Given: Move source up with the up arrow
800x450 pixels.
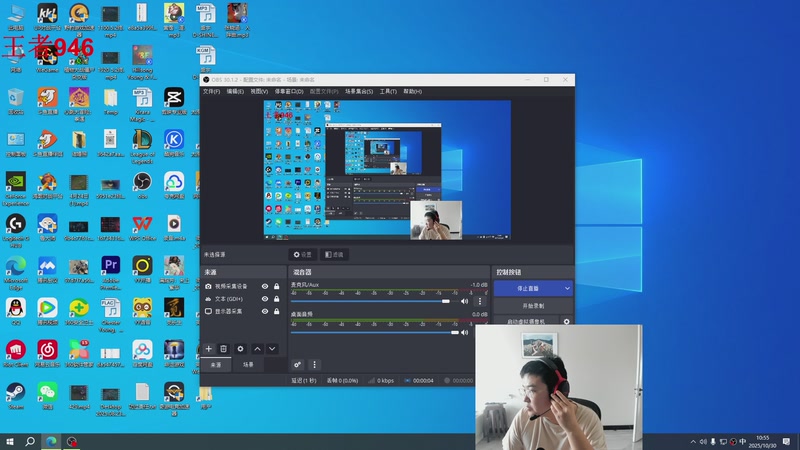Looking at the screenshot, I should [x=257, y=349].
